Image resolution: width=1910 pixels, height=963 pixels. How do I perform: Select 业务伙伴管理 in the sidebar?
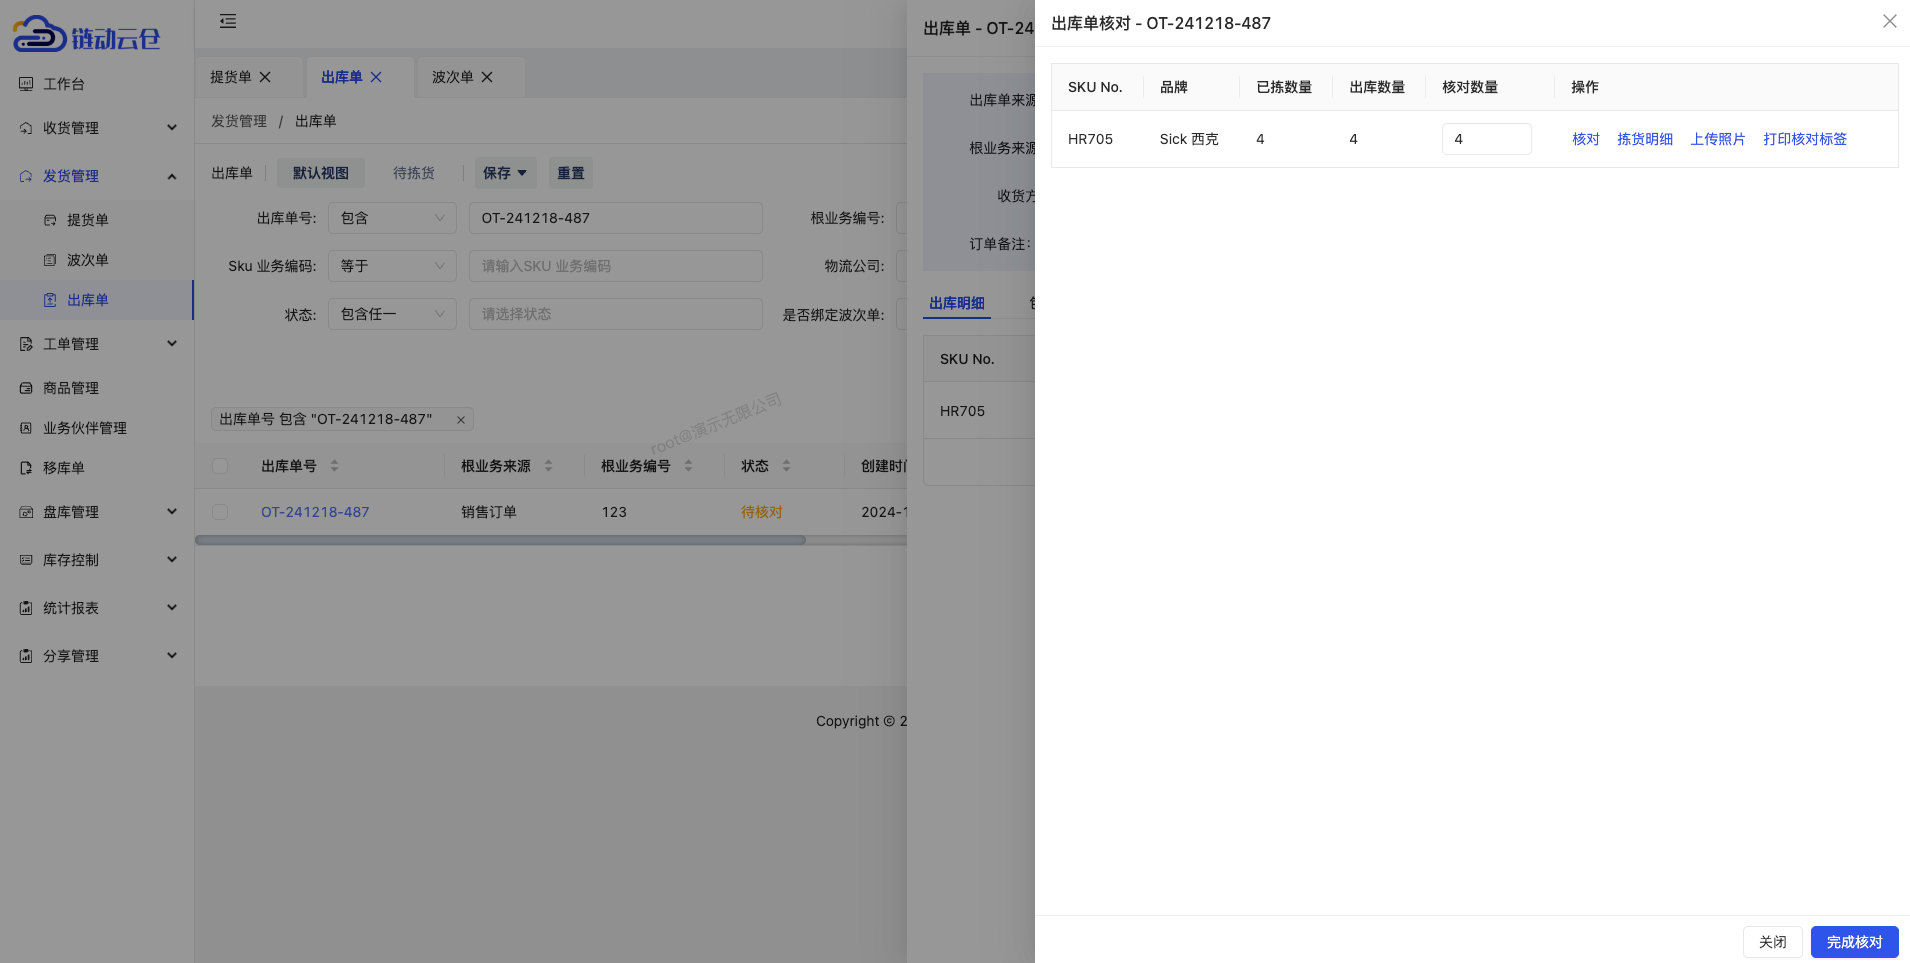tap(85, 427)
